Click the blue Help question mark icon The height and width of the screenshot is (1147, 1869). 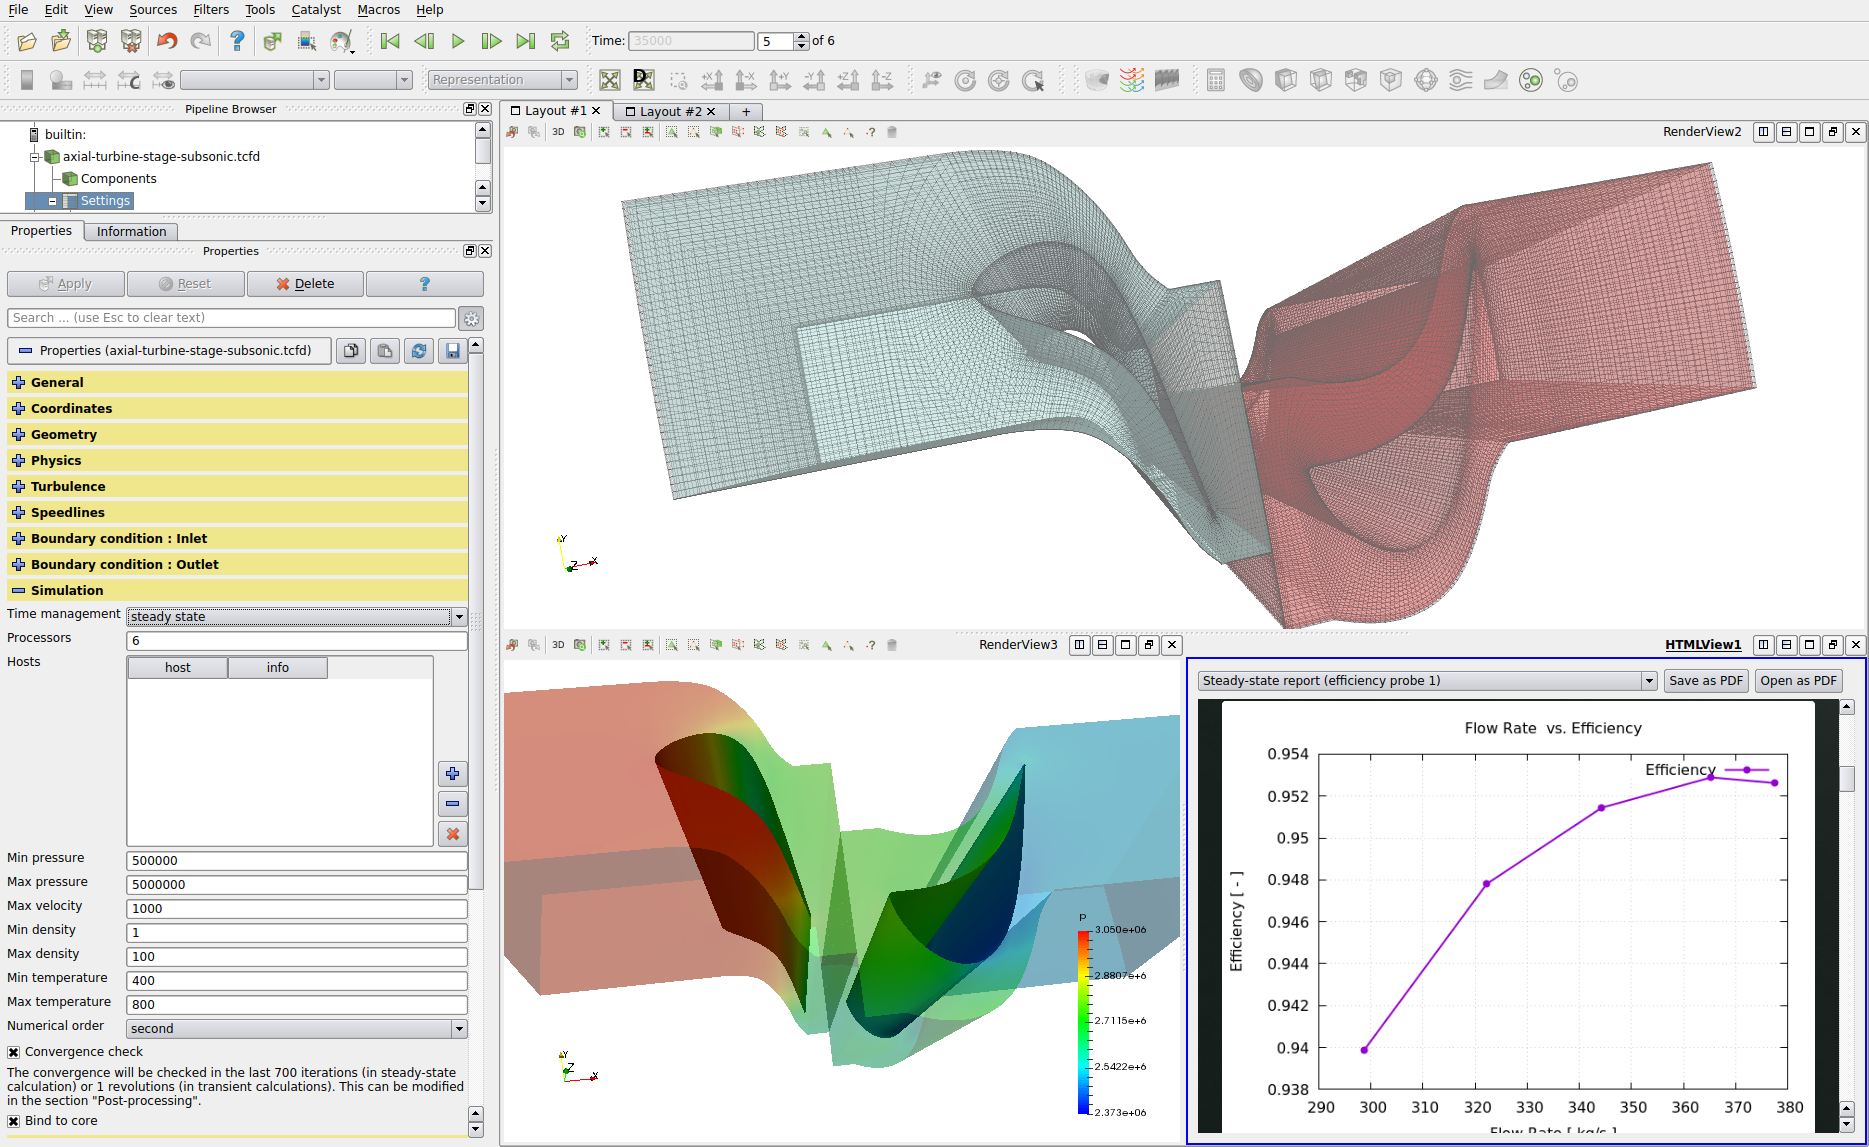pos(237,41)
